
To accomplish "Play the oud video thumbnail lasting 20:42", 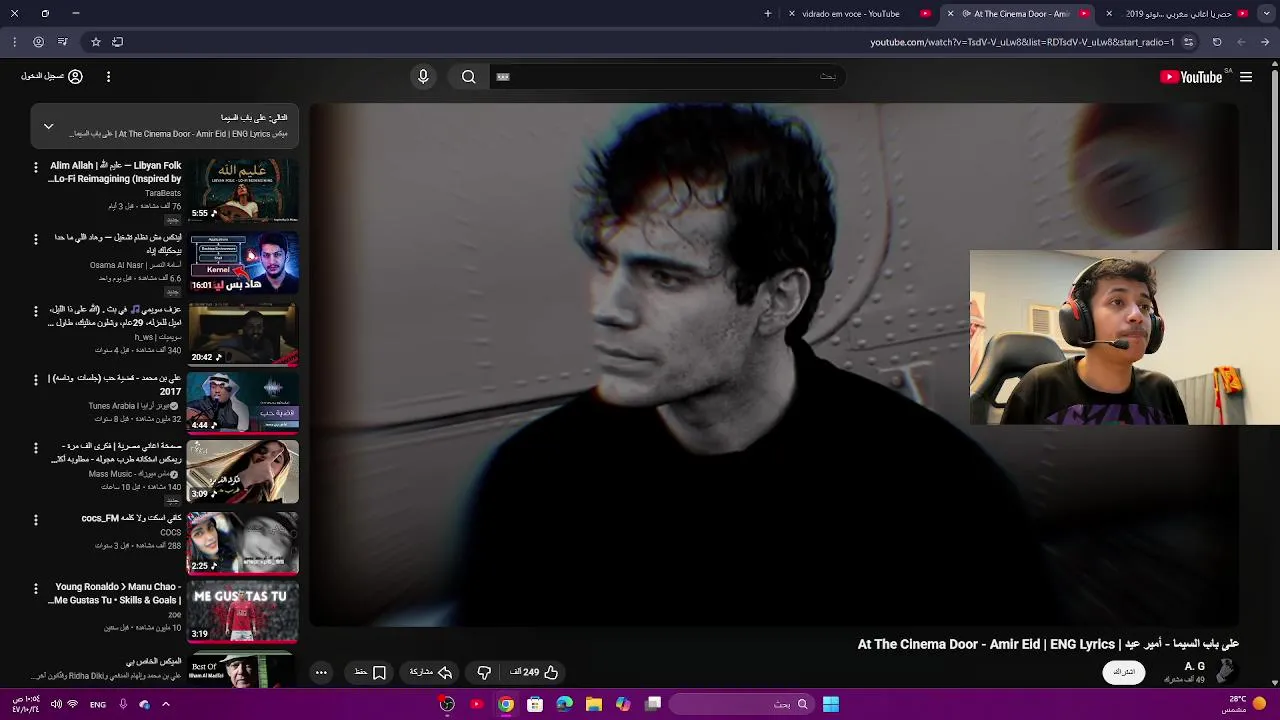I will (243, 334).
